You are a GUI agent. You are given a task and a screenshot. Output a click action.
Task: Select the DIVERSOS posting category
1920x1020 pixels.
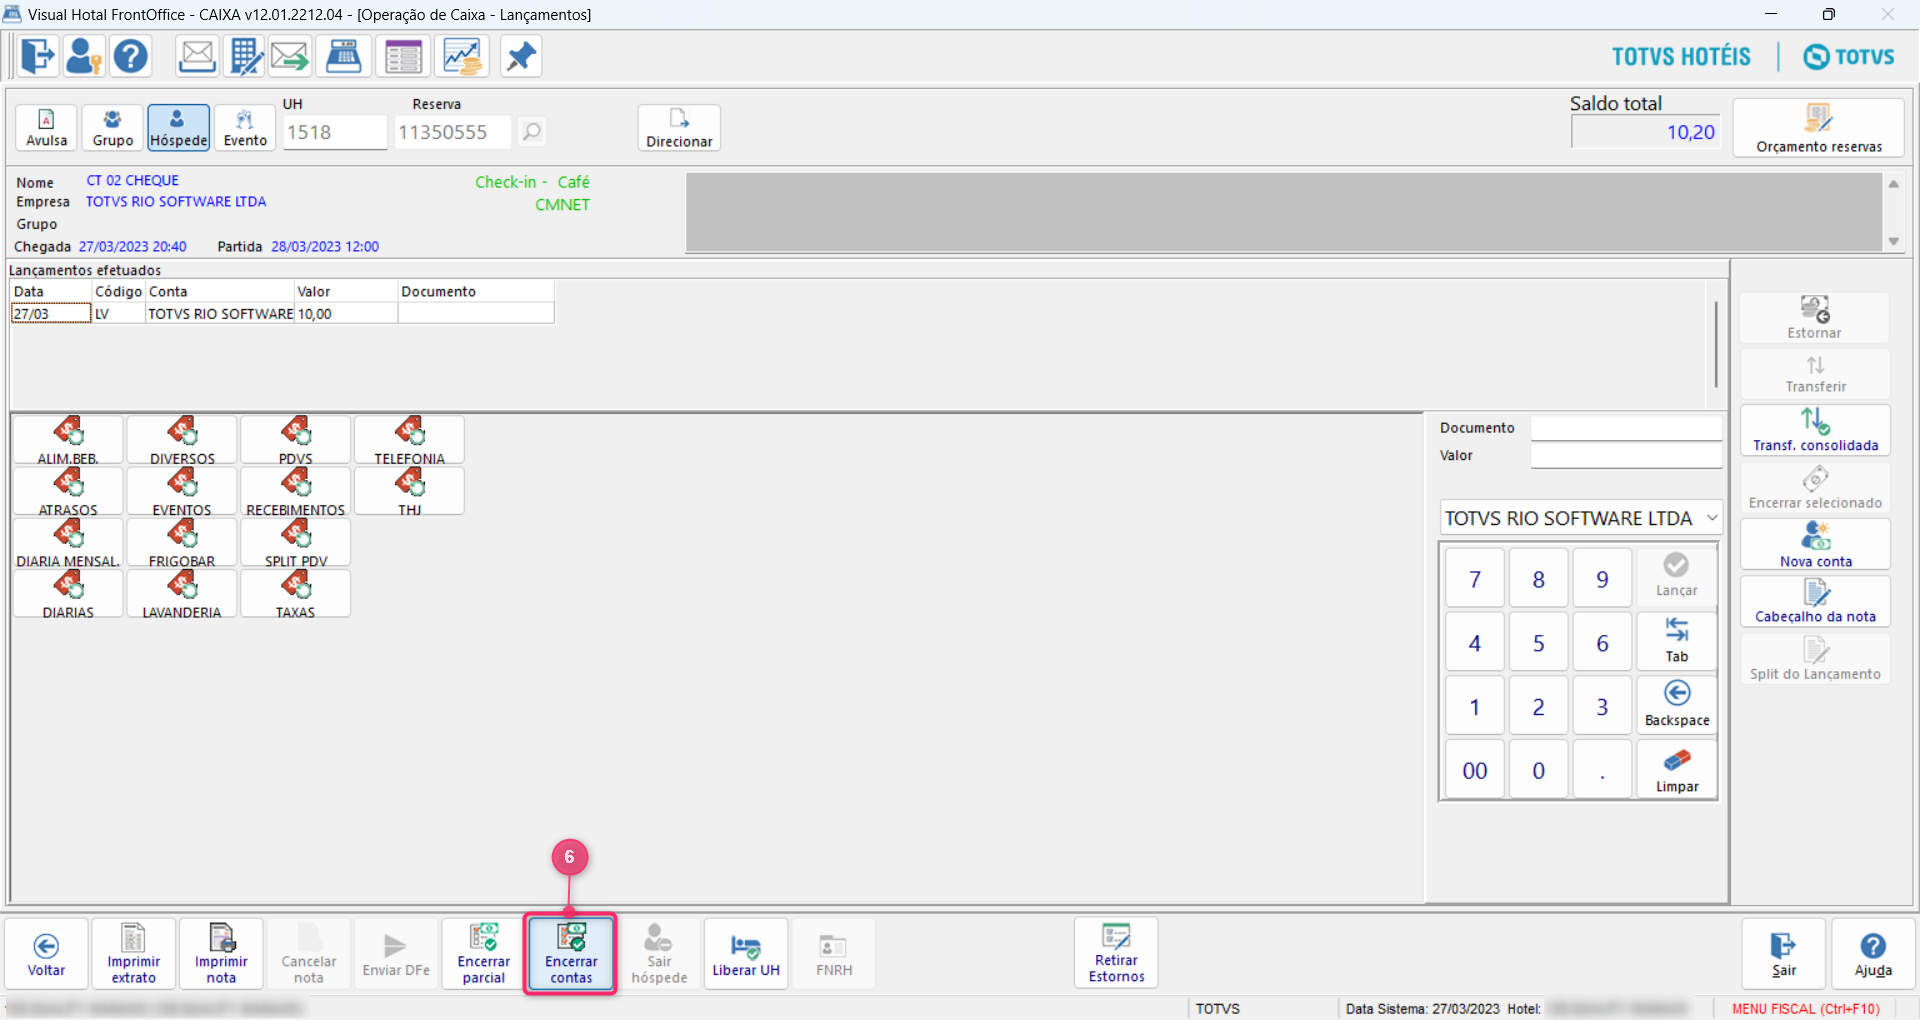(x=182, y=440)
